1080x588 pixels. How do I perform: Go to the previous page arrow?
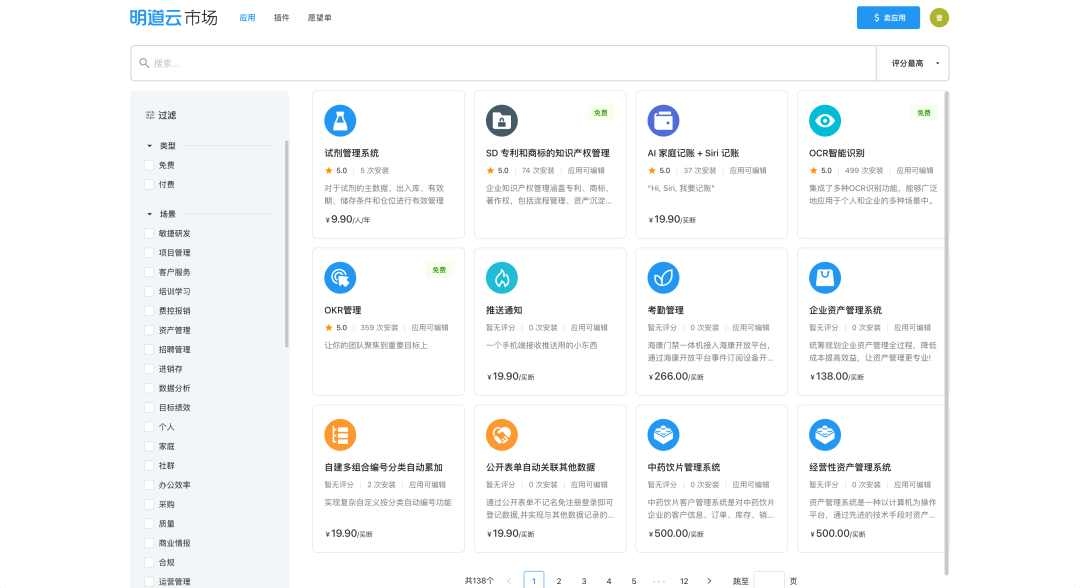coord(509,581)
